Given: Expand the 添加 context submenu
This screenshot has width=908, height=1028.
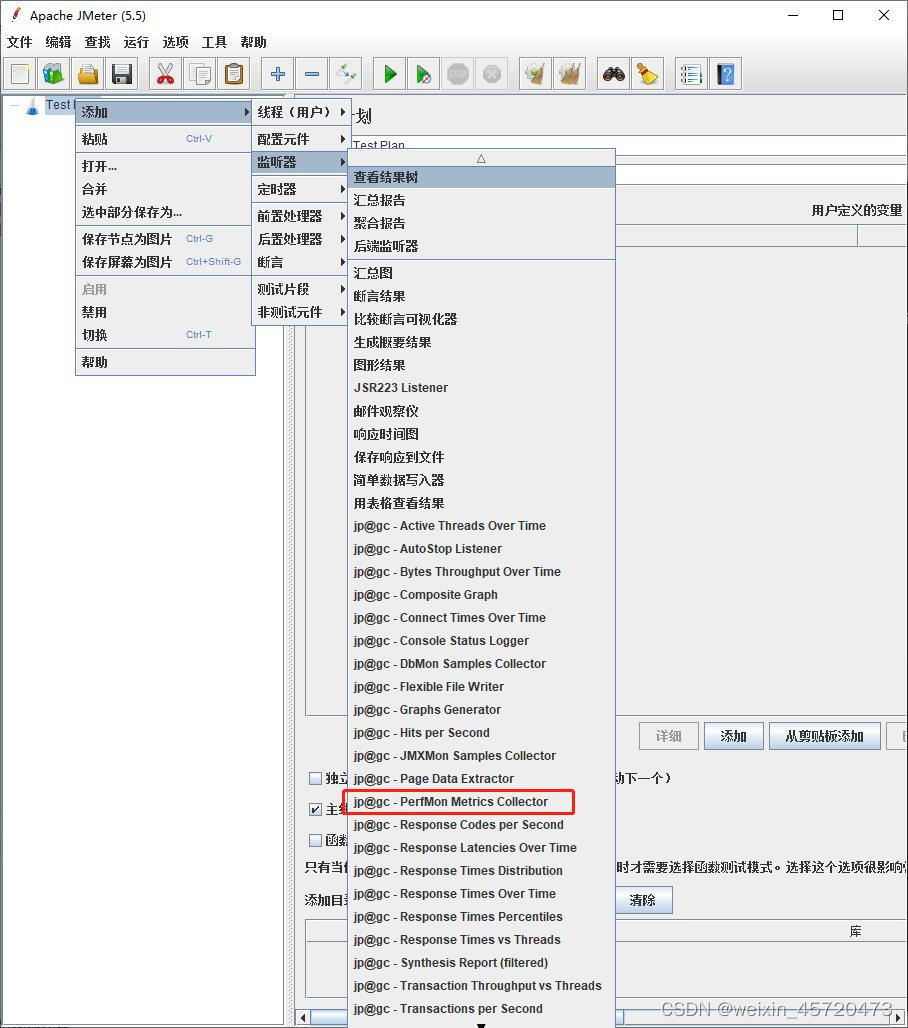Looking at the screenshot, I should [x=165, y=112].
